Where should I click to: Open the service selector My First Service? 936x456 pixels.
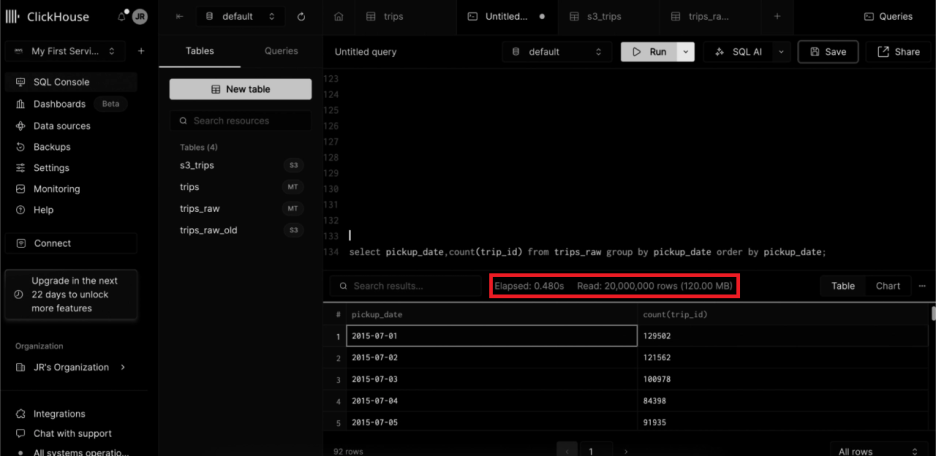point(65,51)
